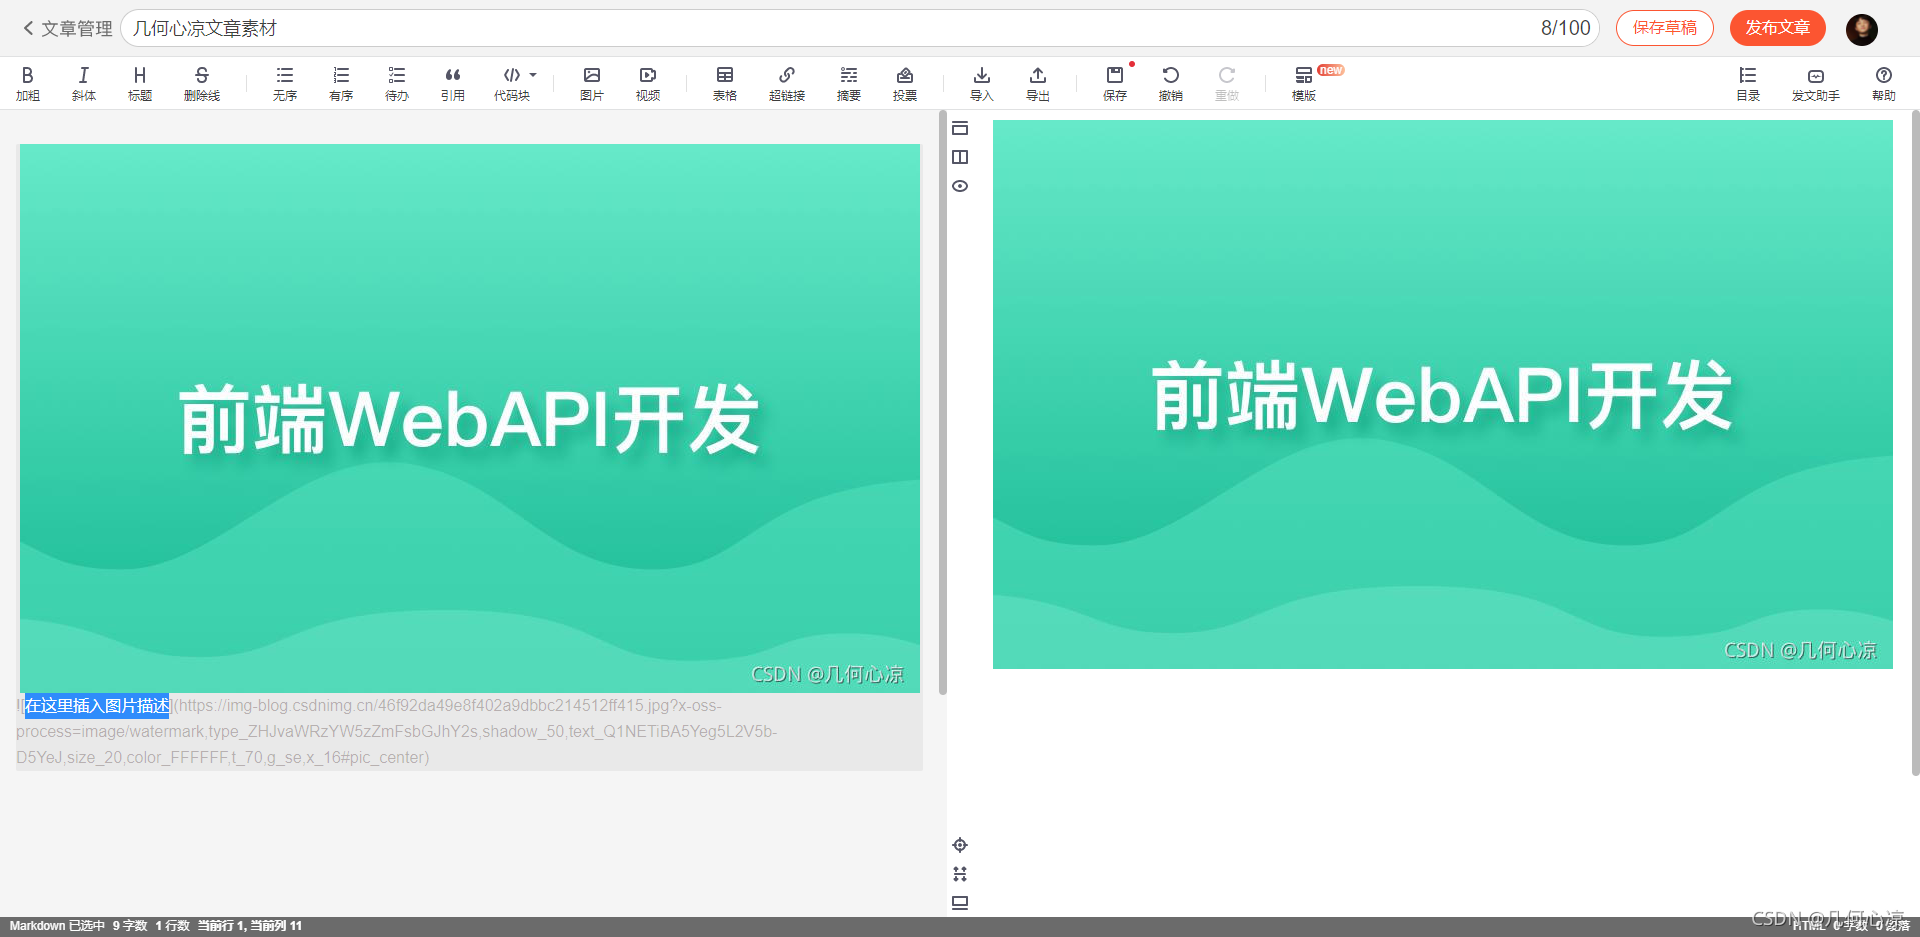Open the templates panel (模版)
This screenshot has height=937, width=1920.
click(x=1304, y=83)
